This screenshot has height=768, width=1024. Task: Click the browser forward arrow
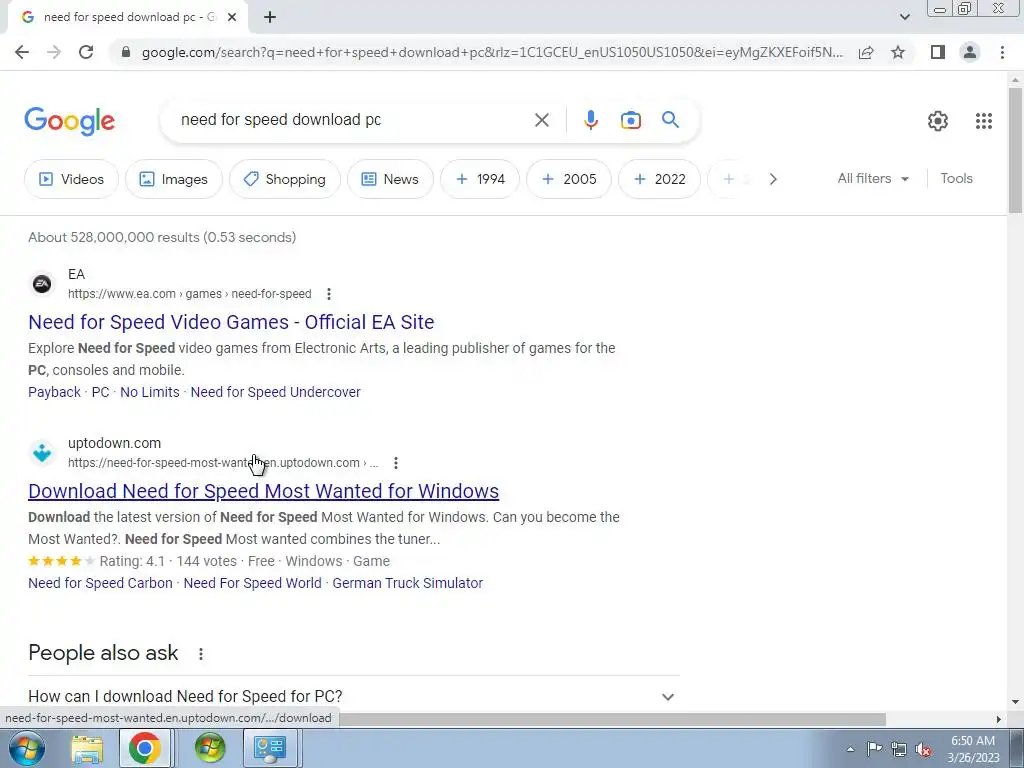[x=54, y=52]
